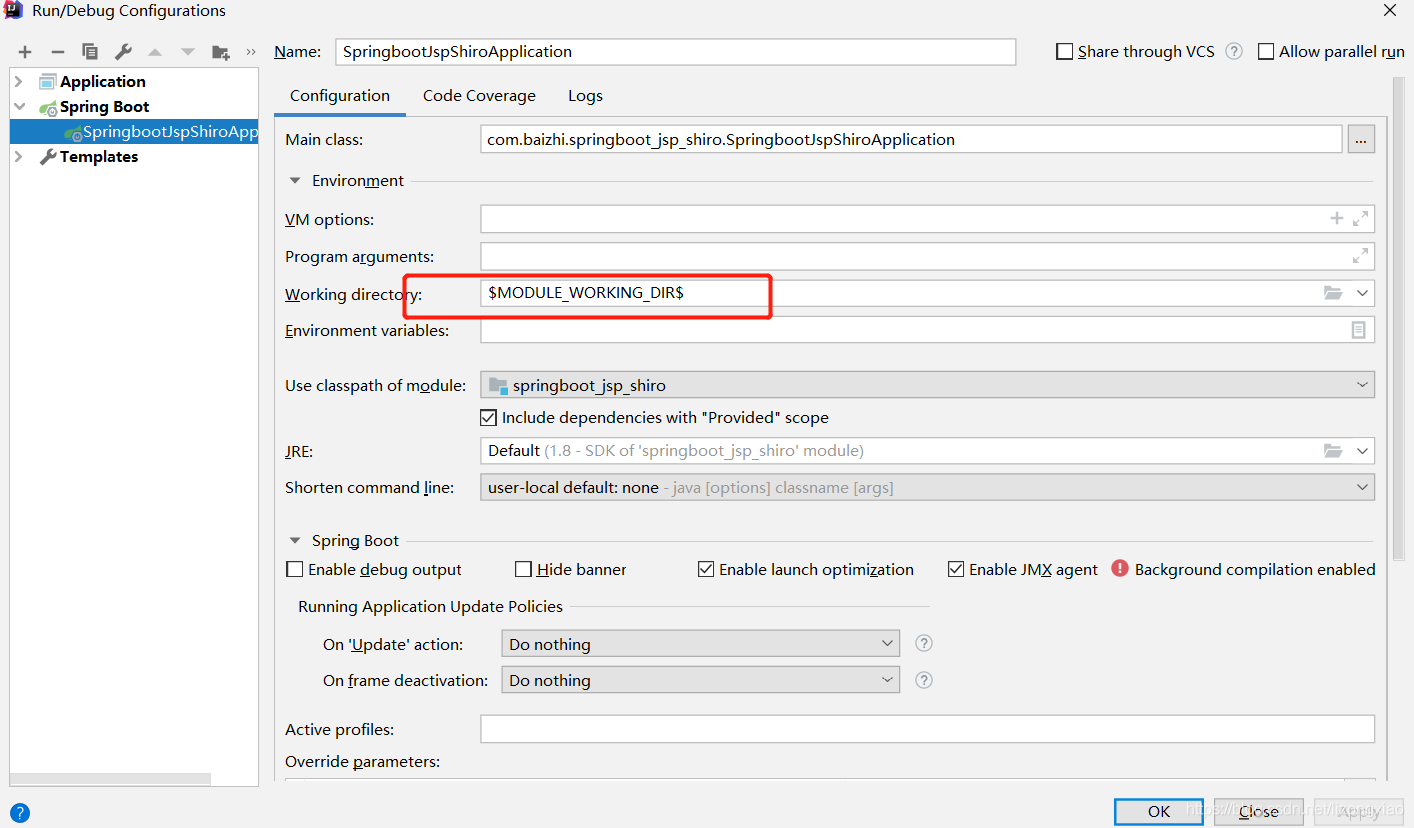Add VM option with plus icon
Image resolution: width=1414 pixels, height=828 pixels.
(1337, 218)
